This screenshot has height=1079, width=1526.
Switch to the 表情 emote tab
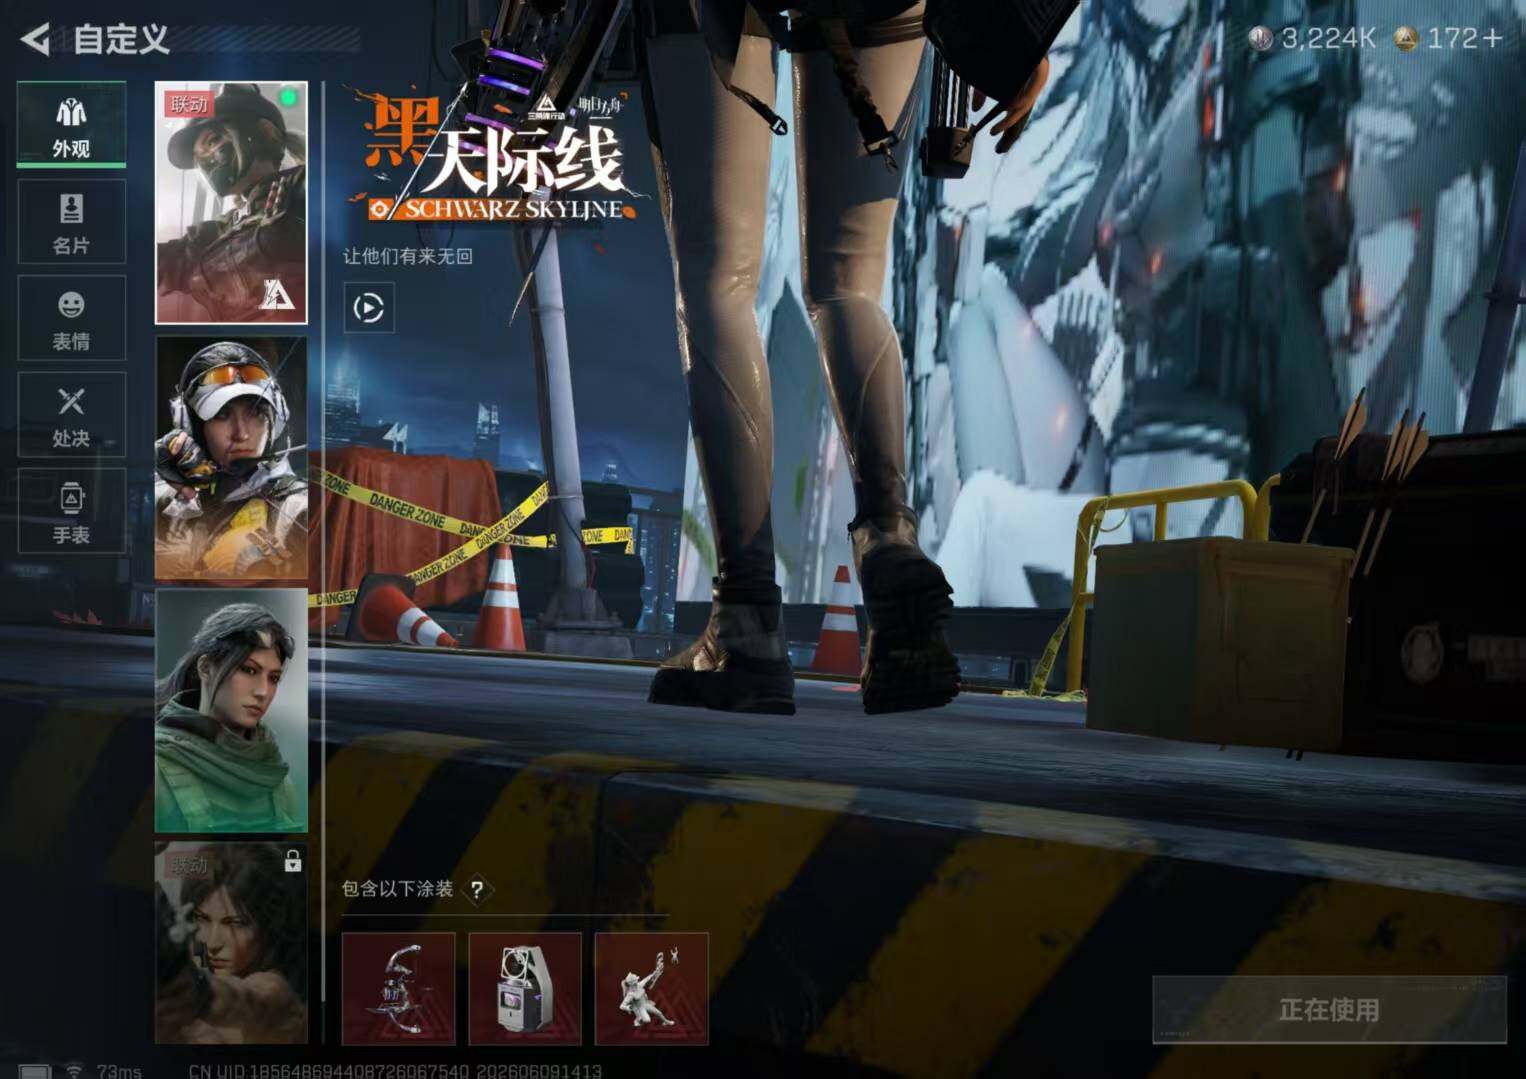71,318
